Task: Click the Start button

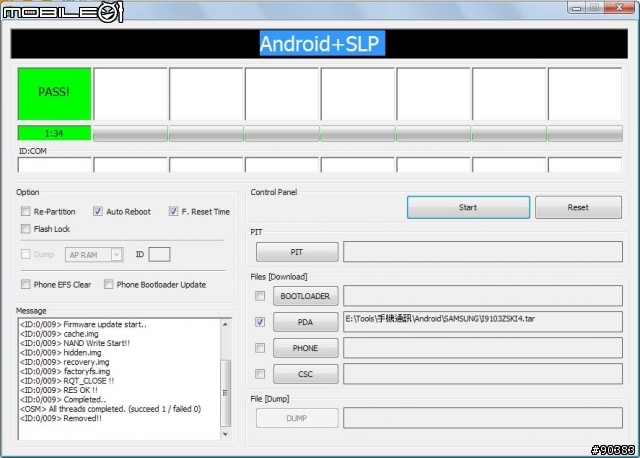Action: pyautogui.click(x=468, y=207)
